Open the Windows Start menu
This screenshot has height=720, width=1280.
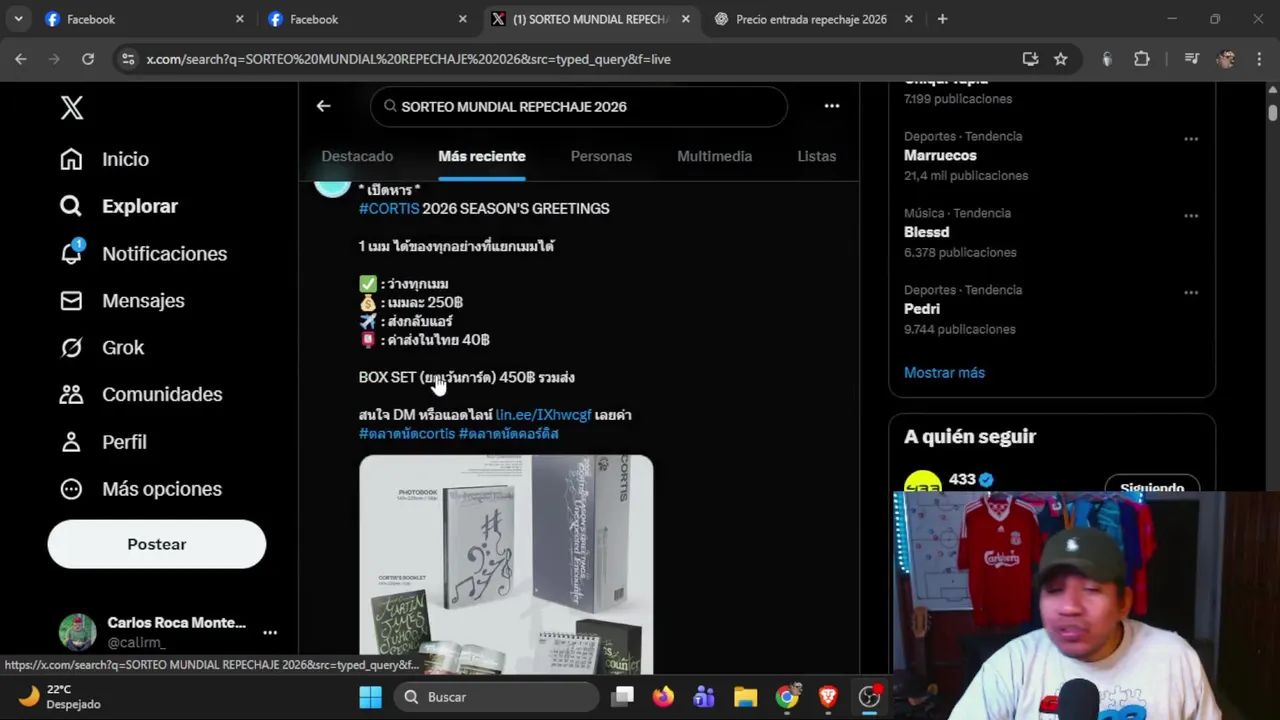tap(370, 697)
